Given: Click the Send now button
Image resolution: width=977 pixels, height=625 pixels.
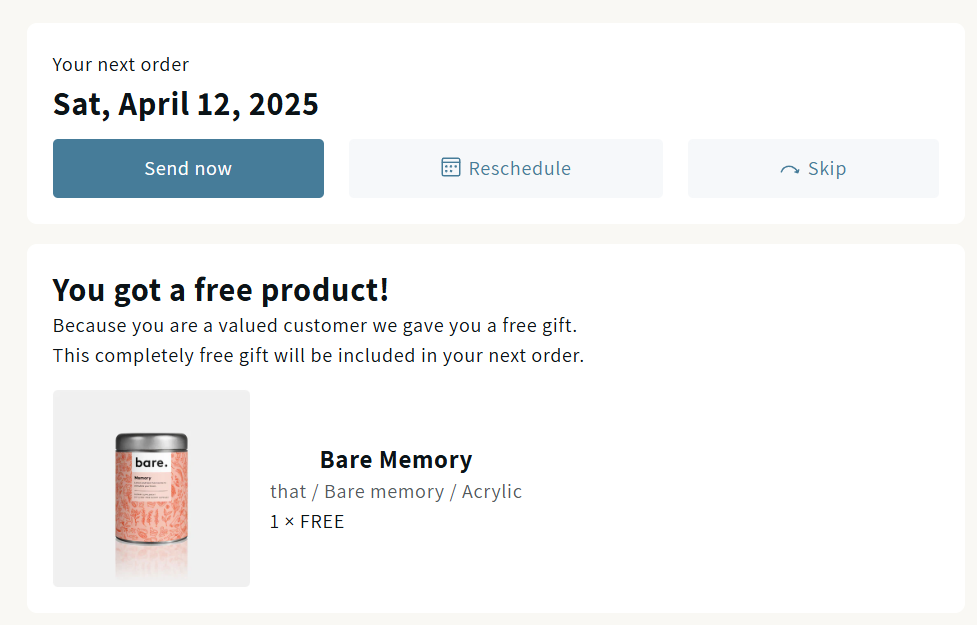Looking at the screenshot, I should coord(188,168).
